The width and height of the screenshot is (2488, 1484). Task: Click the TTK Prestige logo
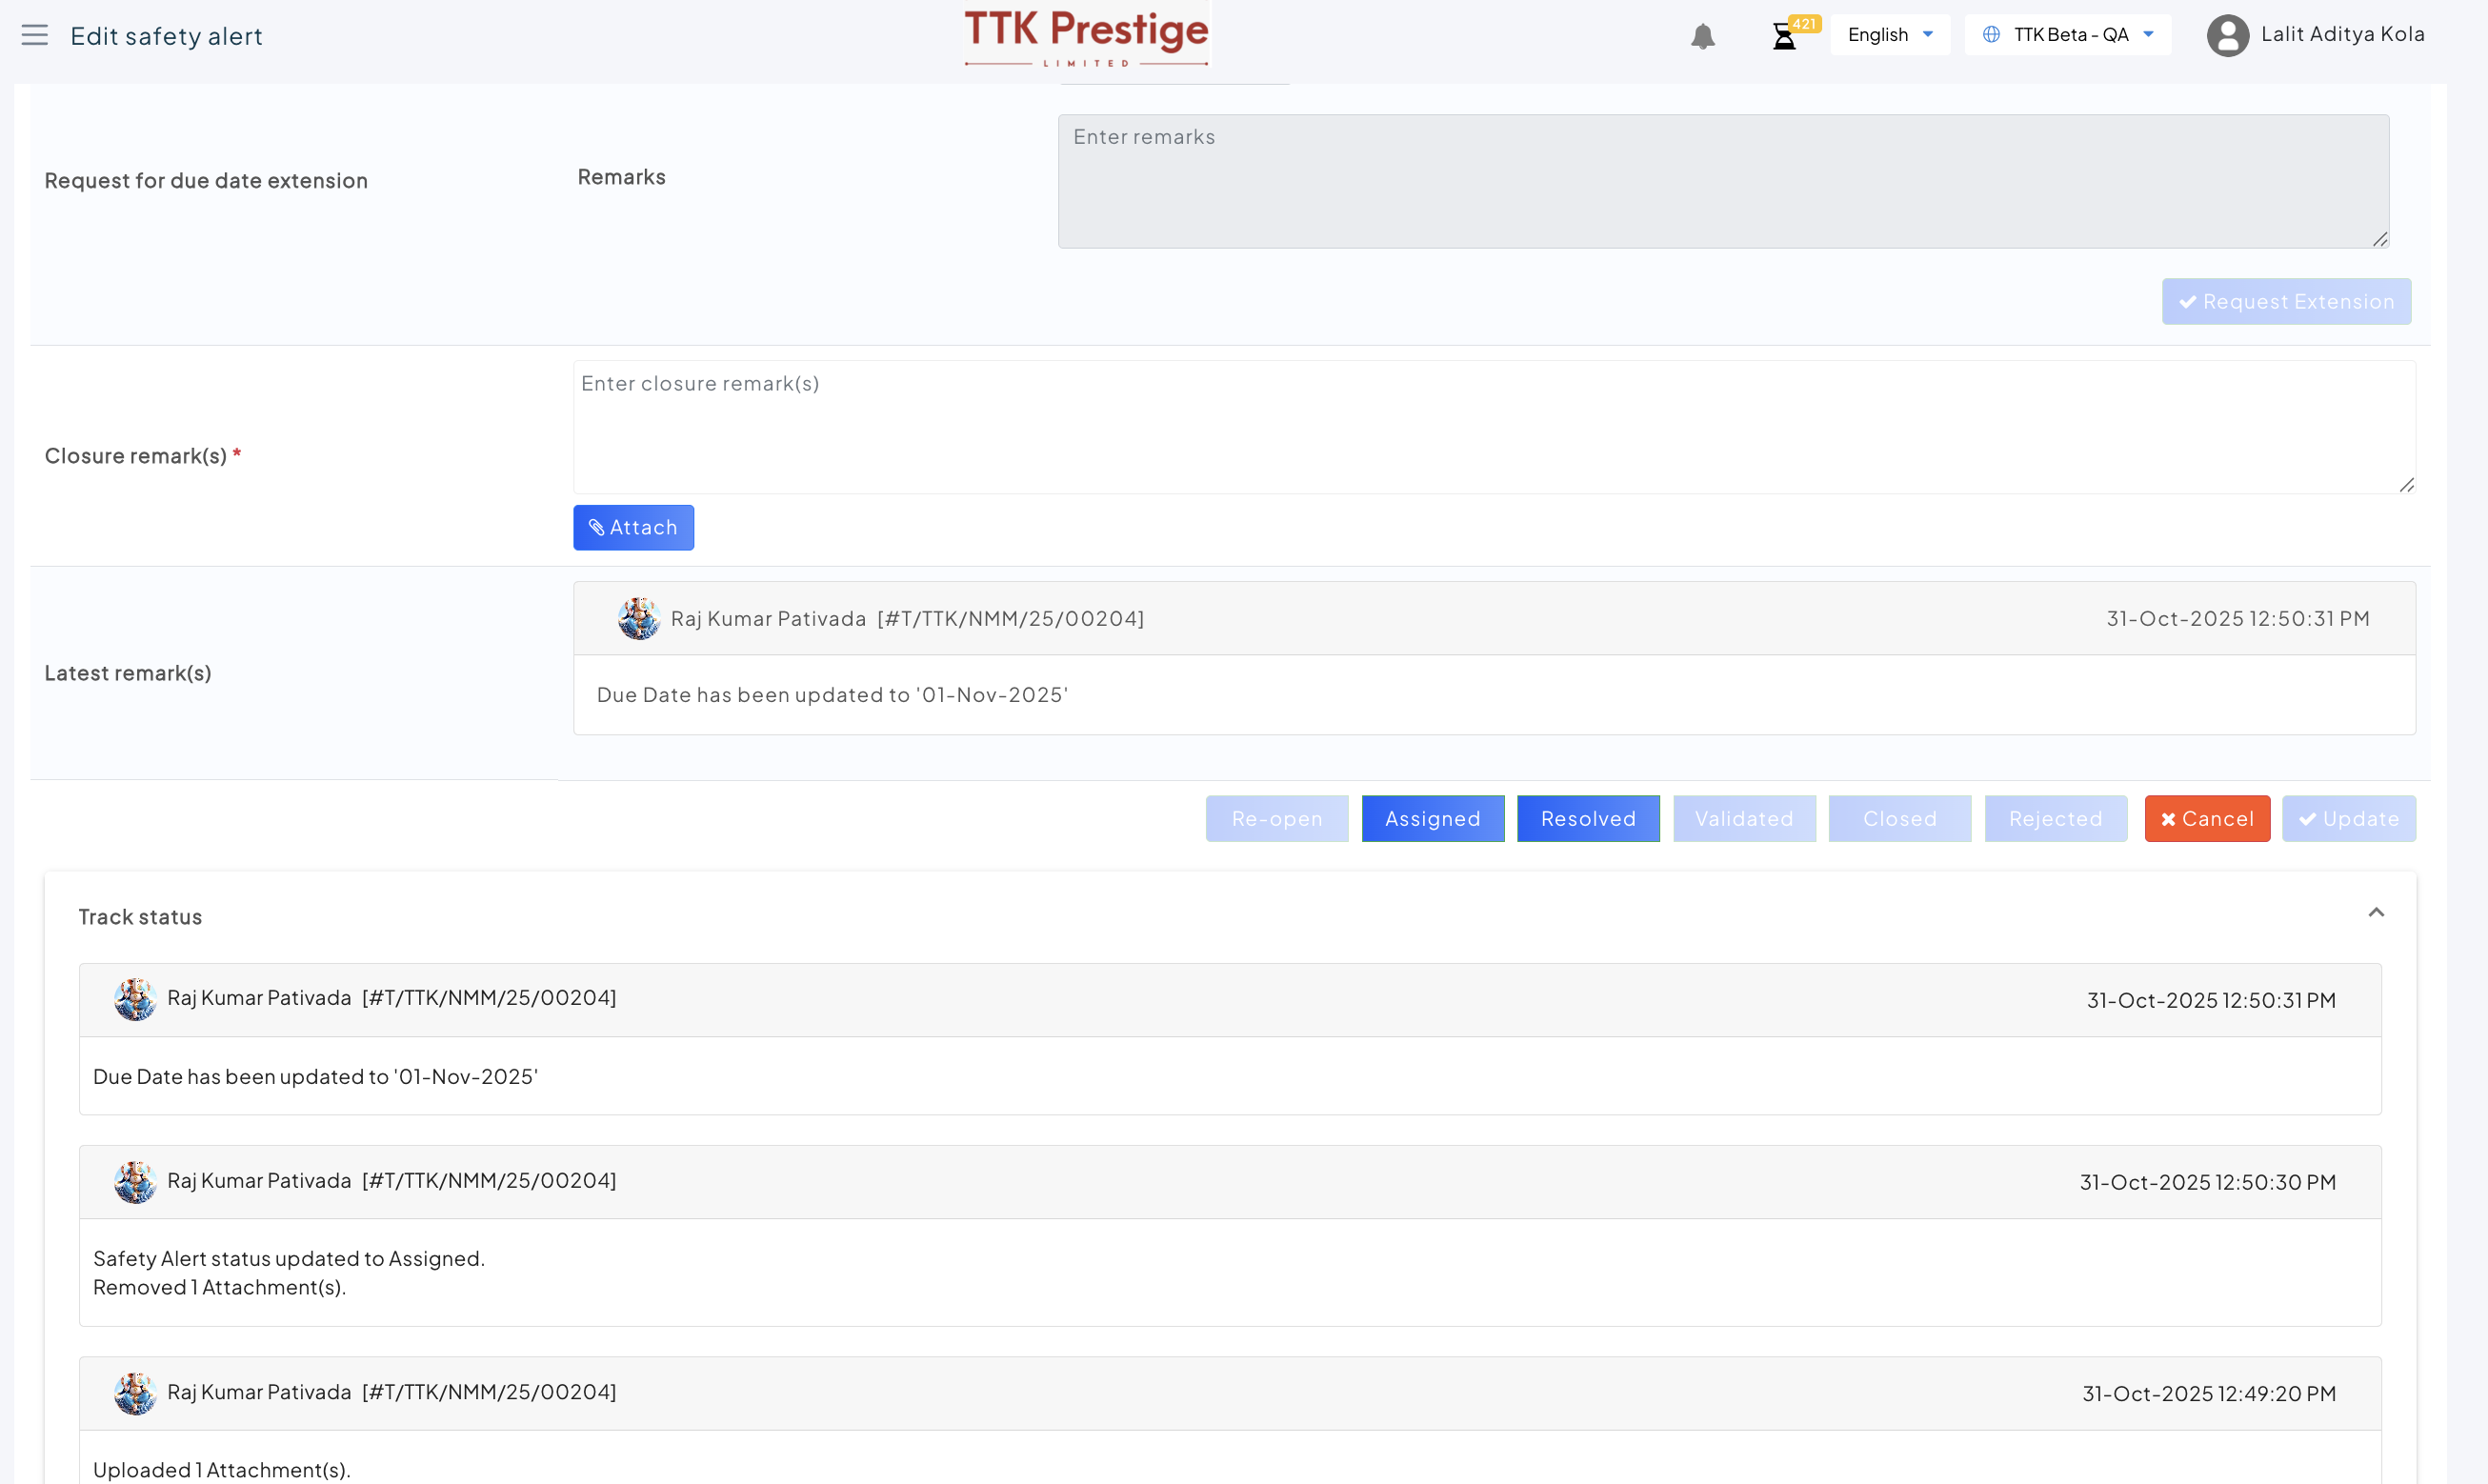(x=1086, y=38)
